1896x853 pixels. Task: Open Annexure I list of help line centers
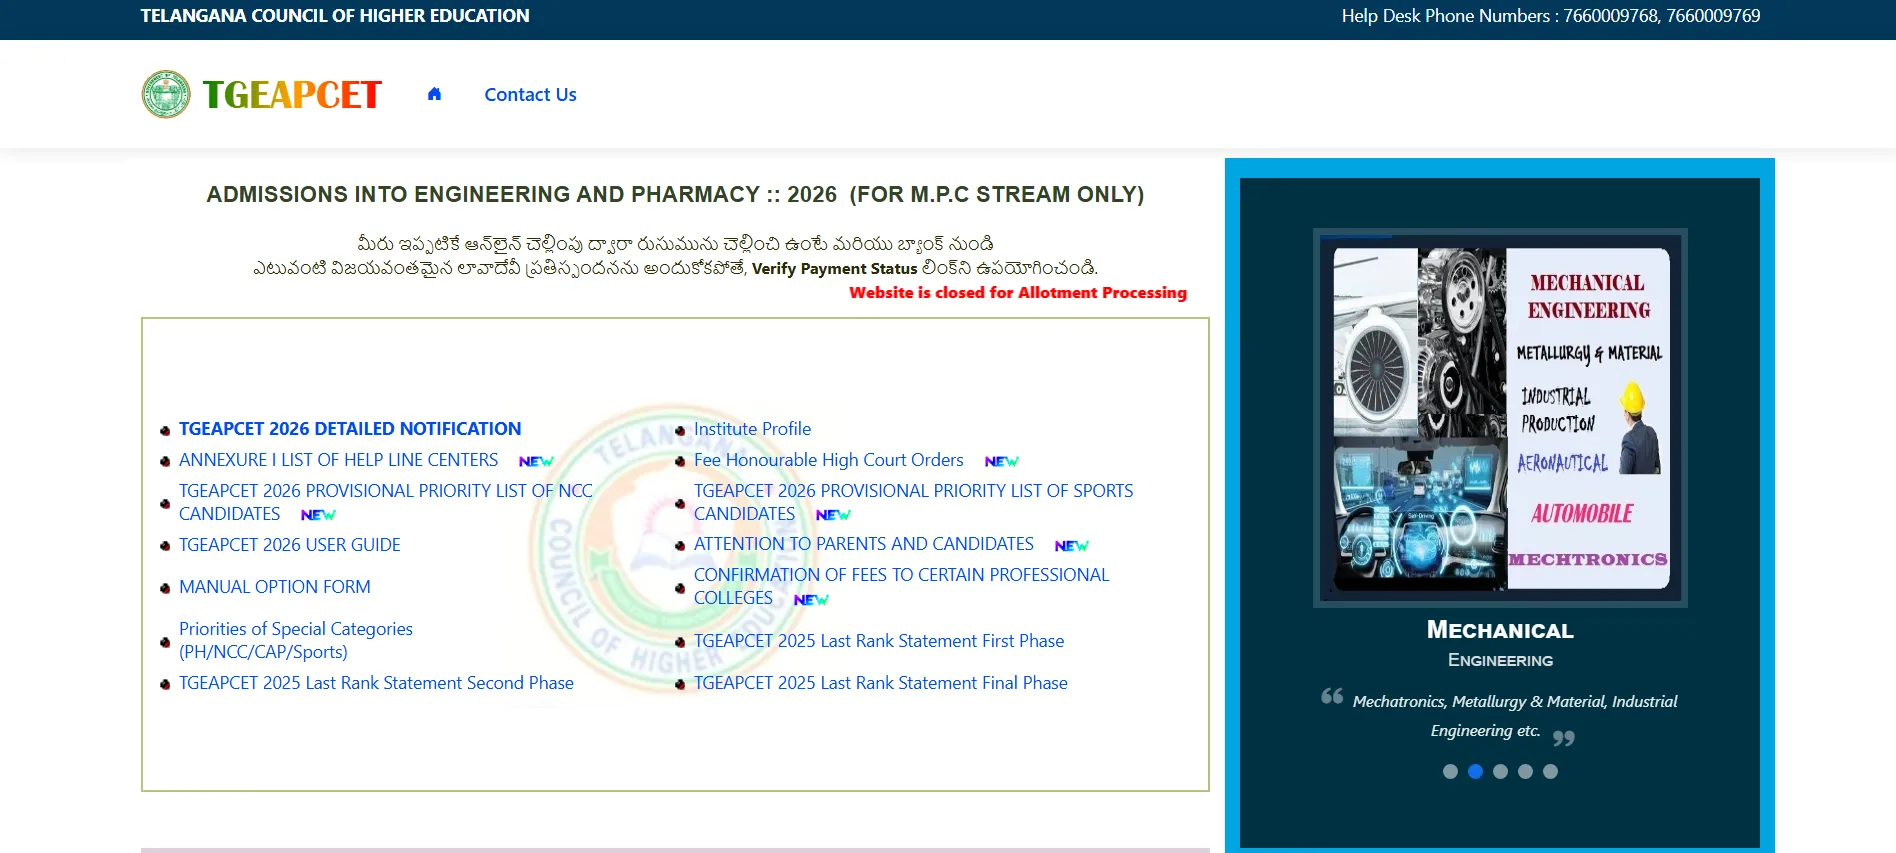click(x=338, y=460)
